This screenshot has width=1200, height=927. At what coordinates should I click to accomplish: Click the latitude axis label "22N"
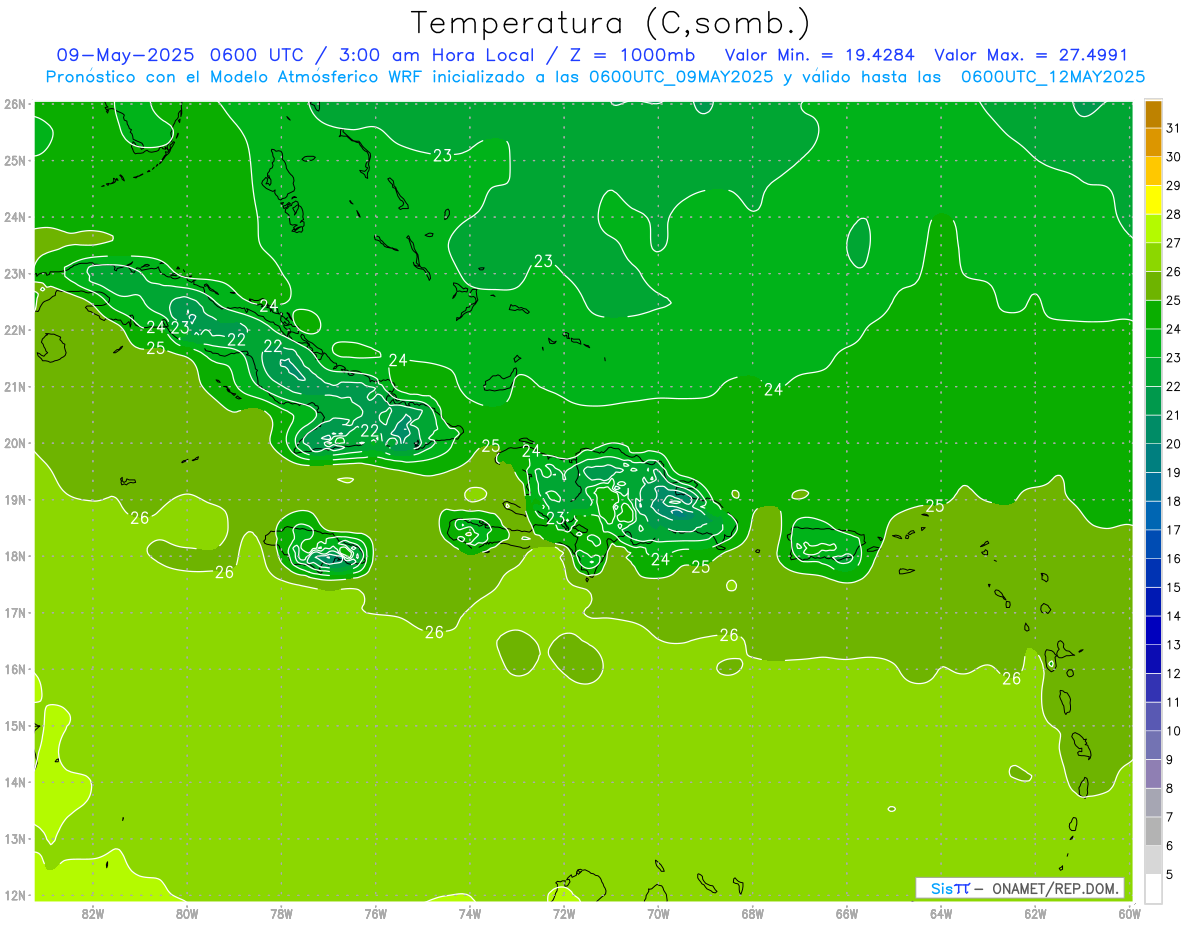coord(15,330)
